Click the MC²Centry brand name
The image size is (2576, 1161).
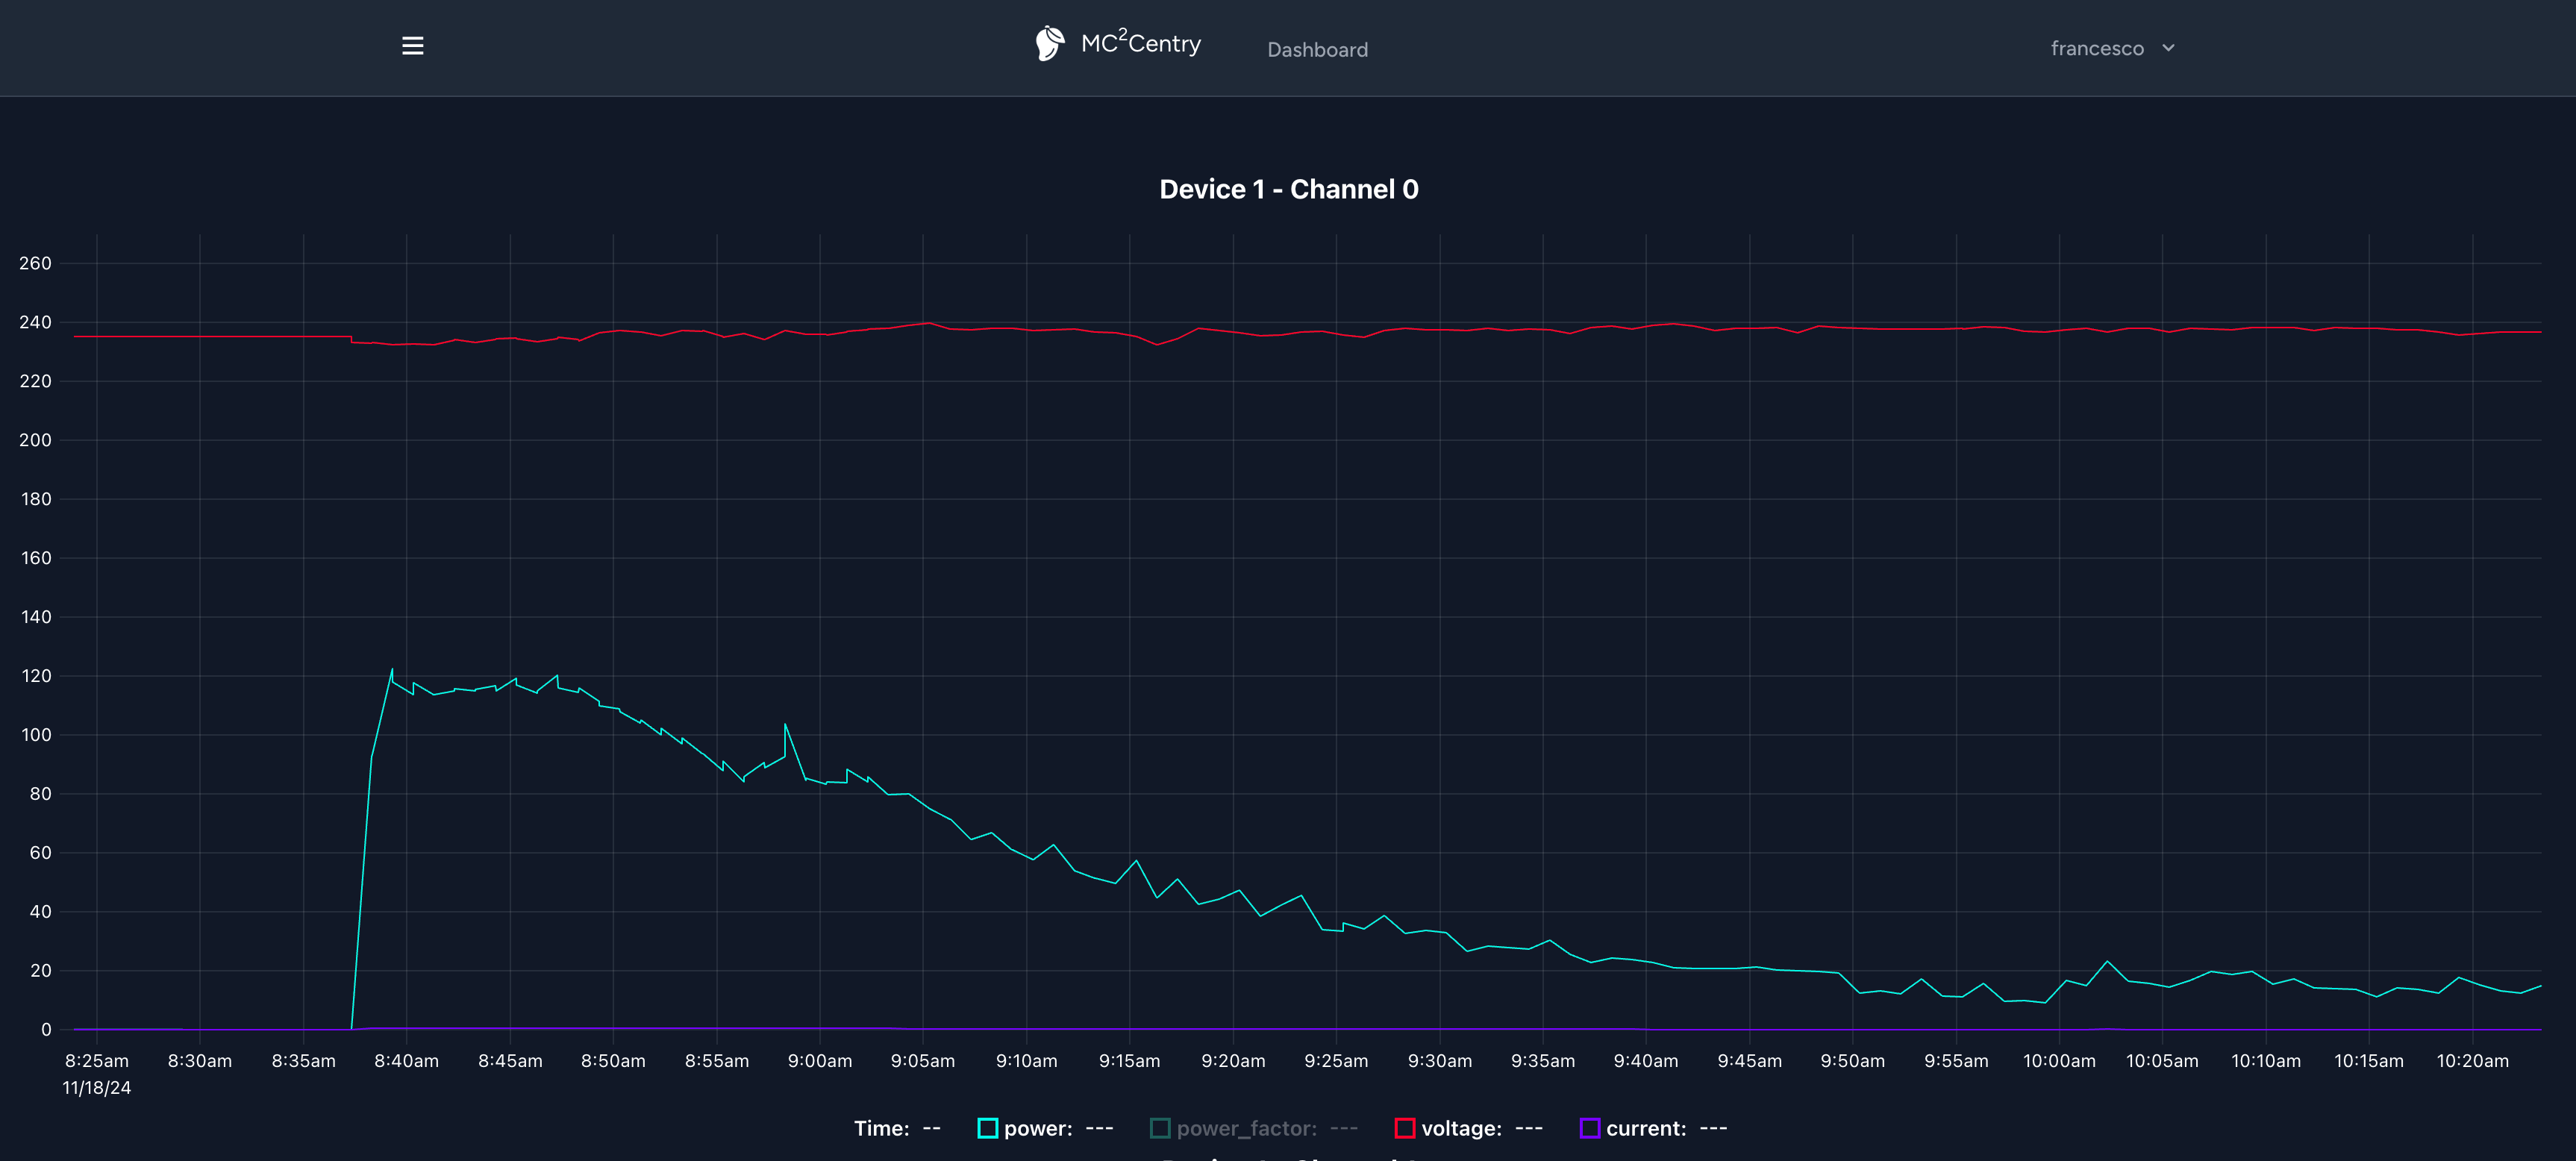pyautogui.click(x=1140, y=43)
